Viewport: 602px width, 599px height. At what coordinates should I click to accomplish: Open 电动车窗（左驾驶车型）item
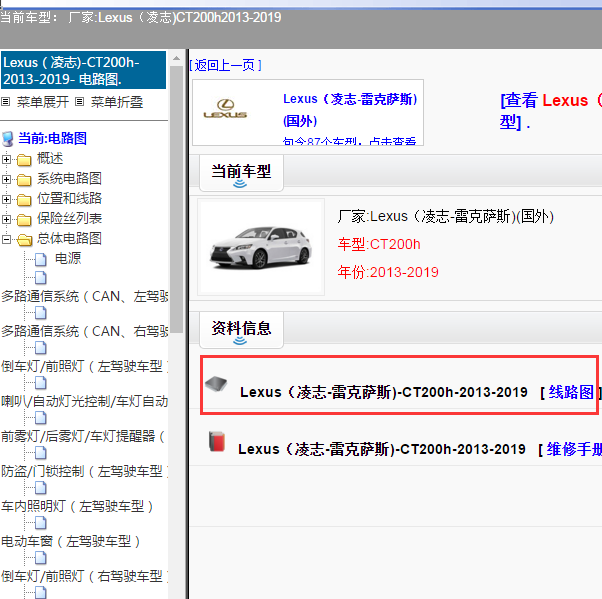point(71,541)
